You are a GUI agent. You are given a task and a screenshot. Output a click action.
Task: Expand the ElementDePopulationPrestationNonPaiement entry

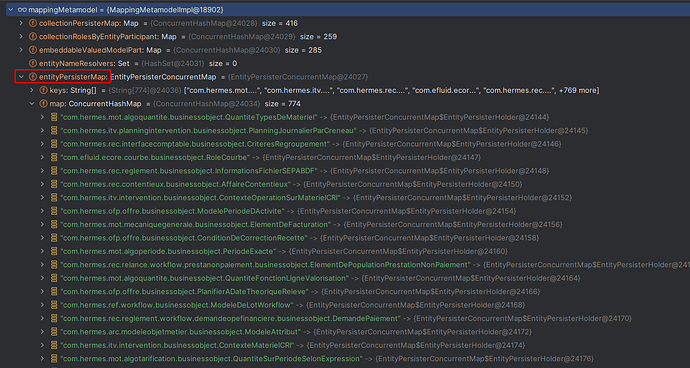coord(43,265)
